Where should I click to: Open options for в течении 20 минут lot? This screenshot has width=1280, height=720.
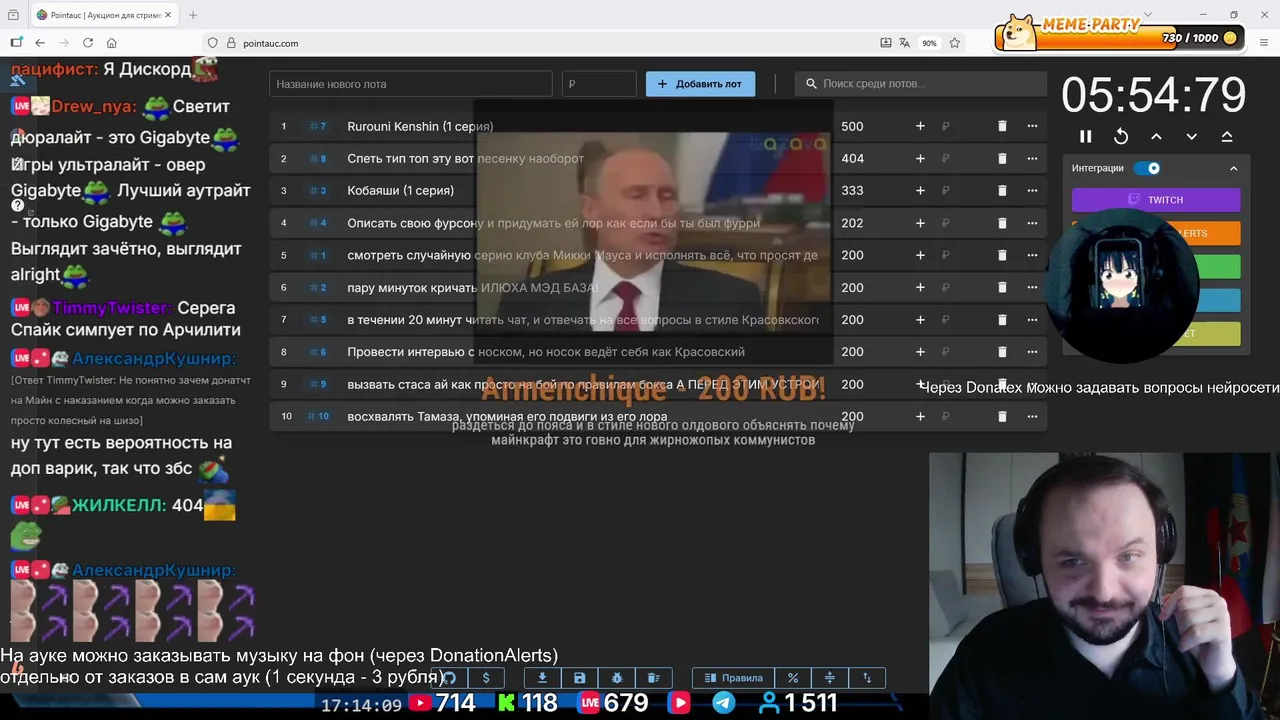coord(1032,320)
